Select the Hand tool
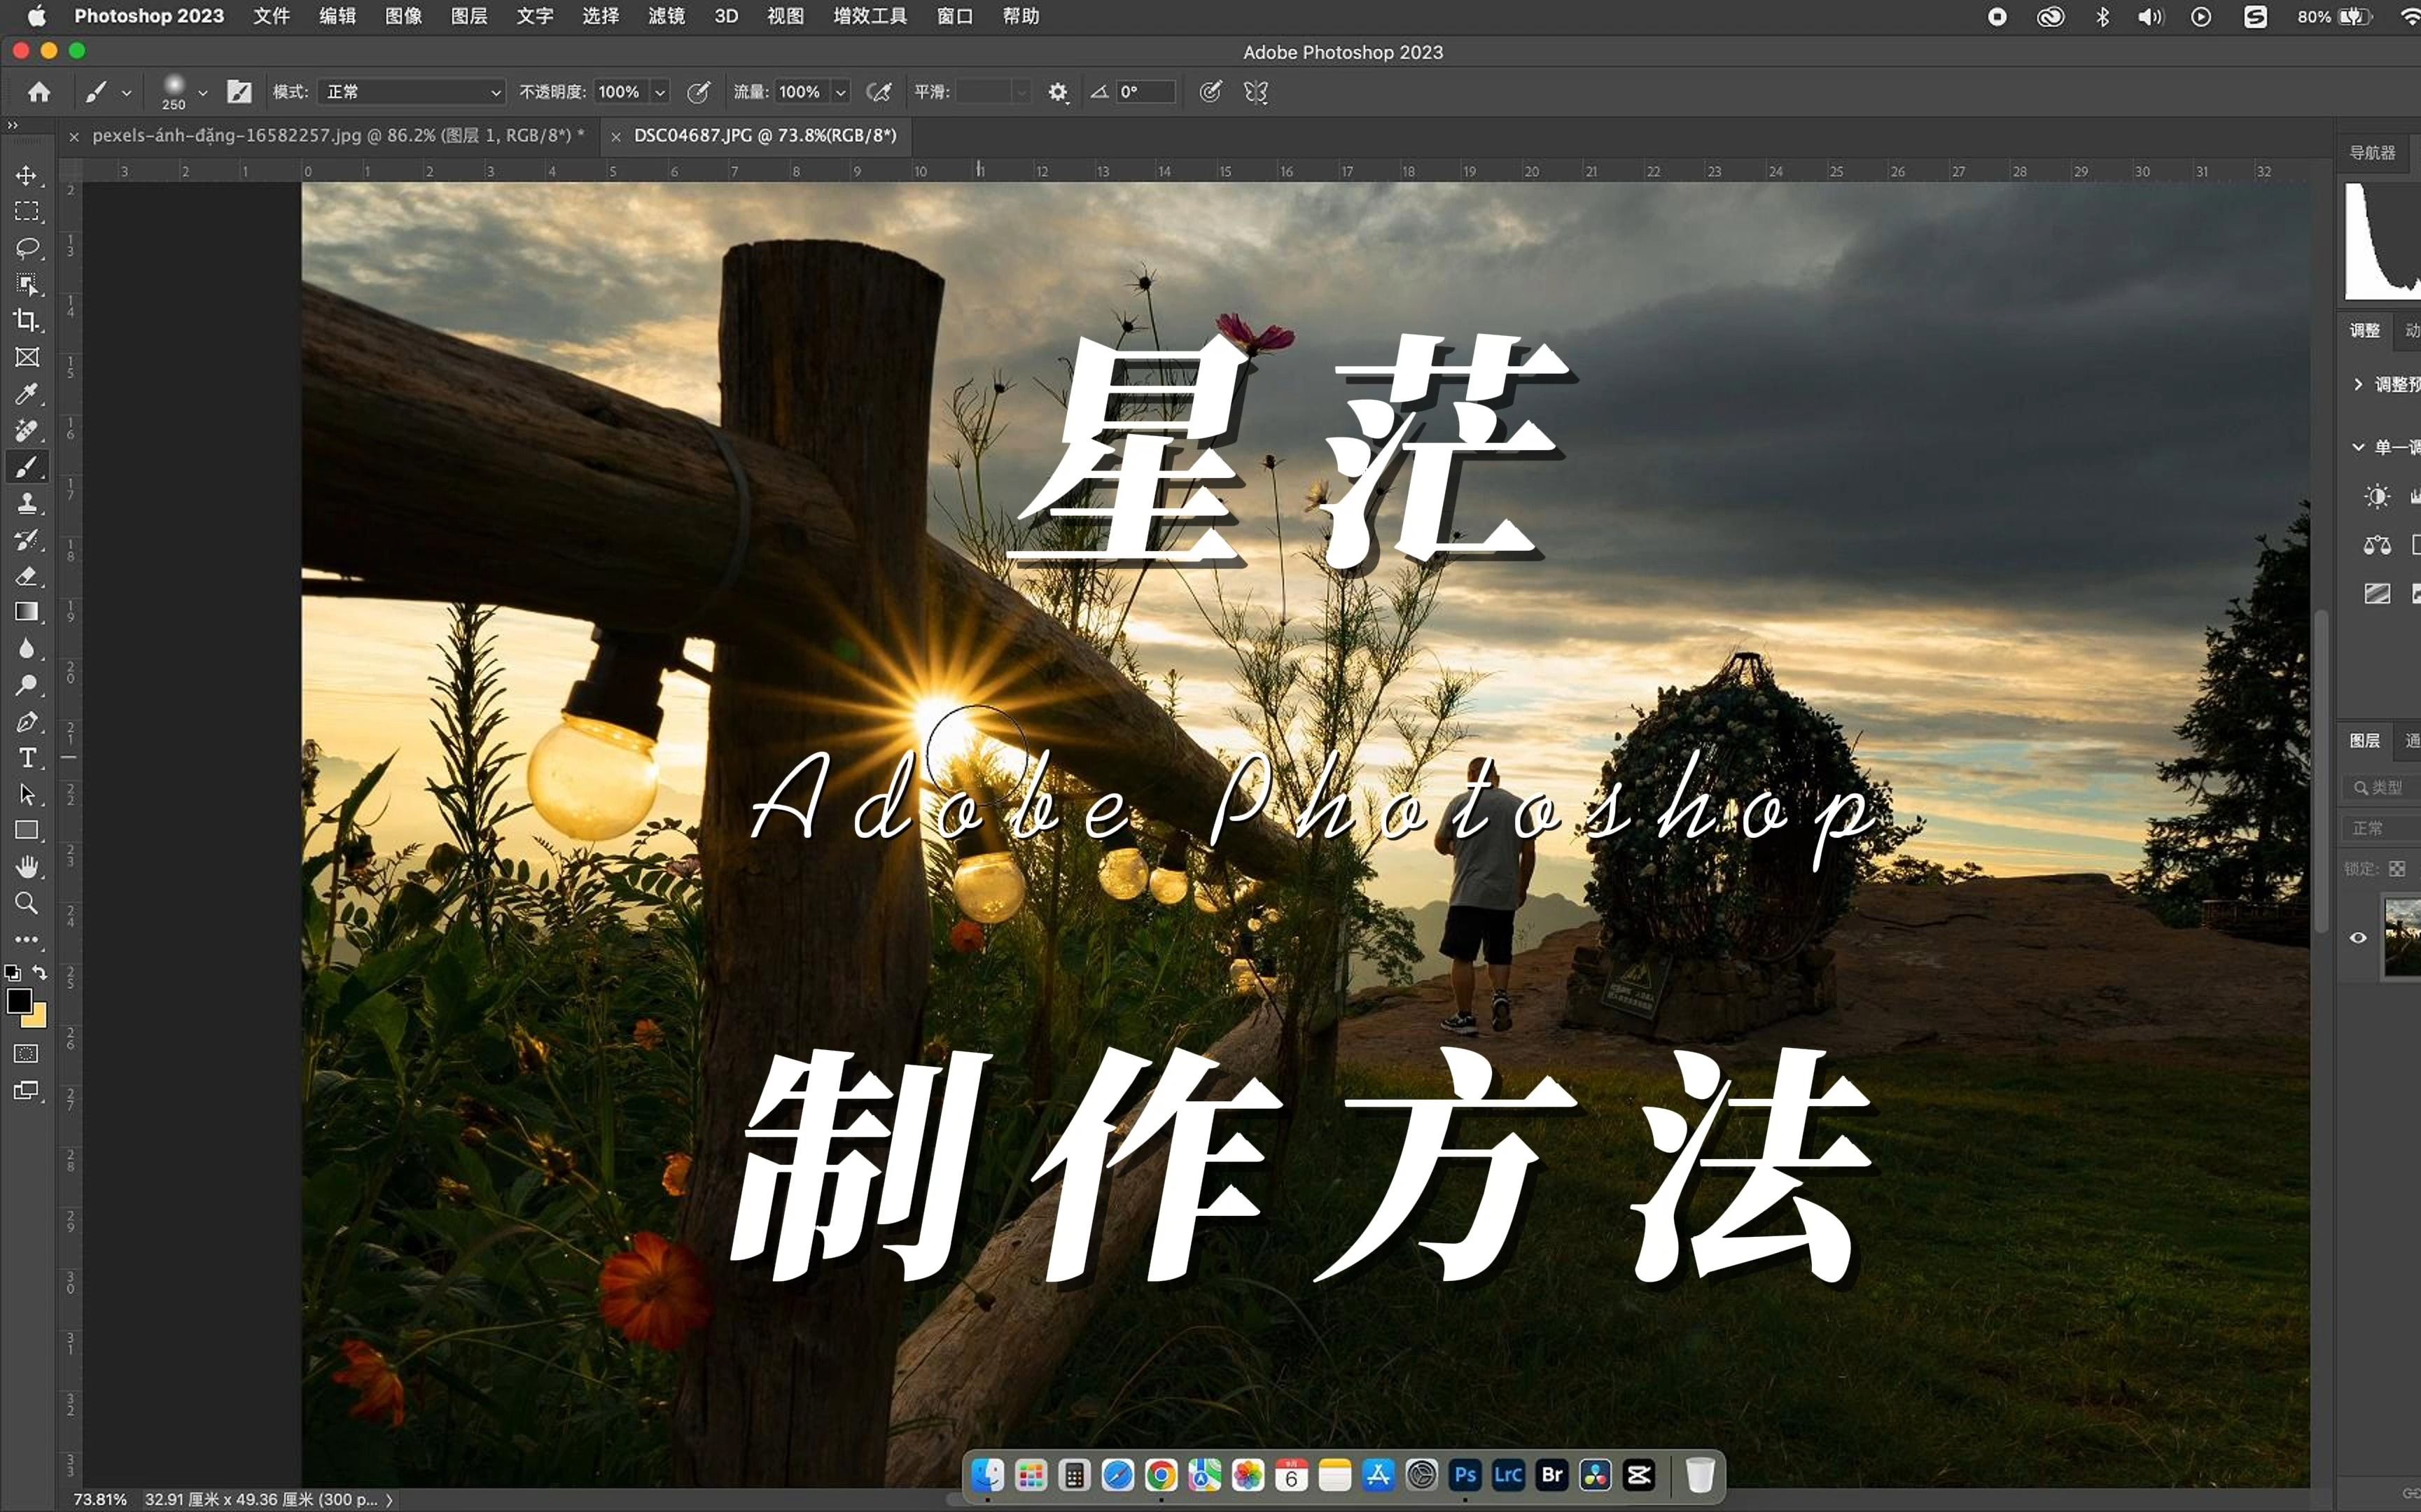The height and width of the screenshot is (1512, 2421). 27,867
